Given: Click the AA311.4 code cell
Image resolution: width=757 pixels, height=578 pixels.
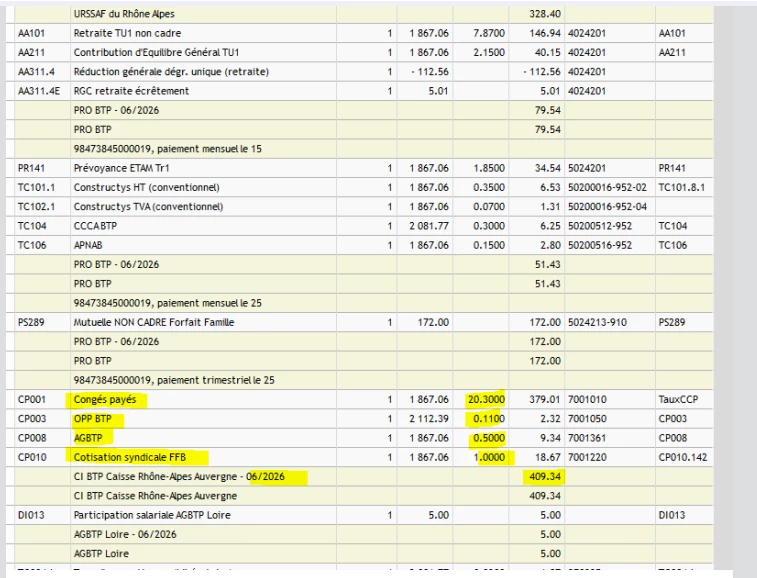Looking at the screenshot, I should tap(36, 72).
